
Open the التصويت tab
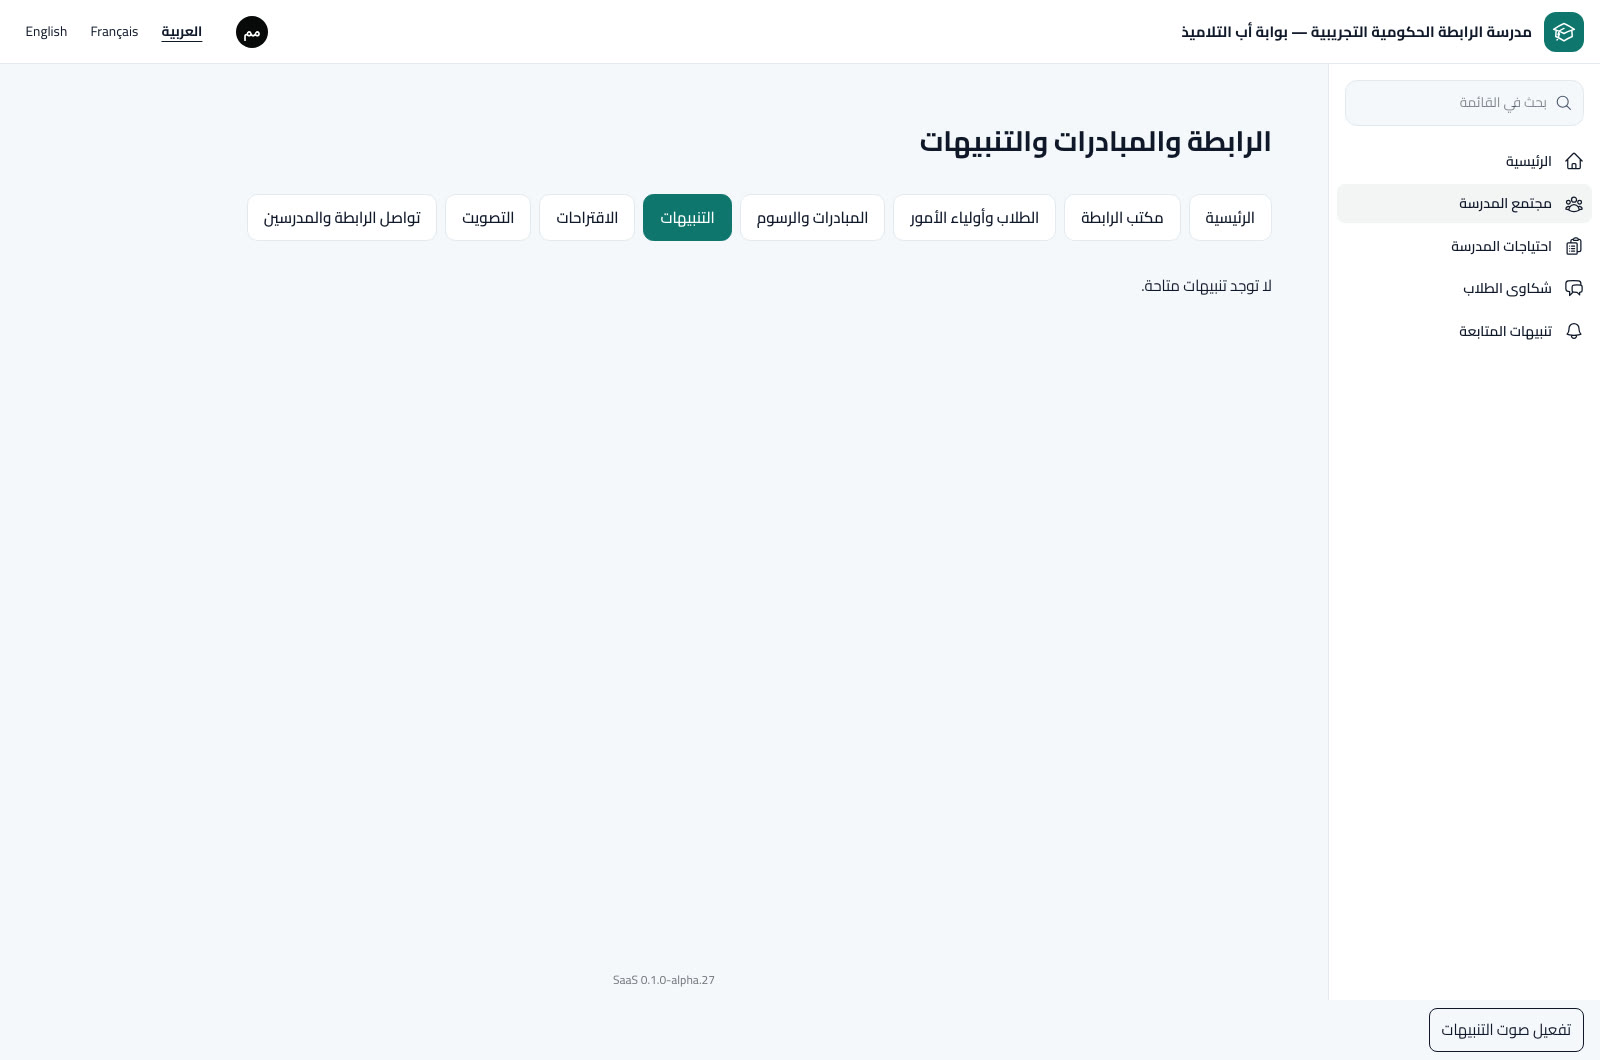pos(488,217)
